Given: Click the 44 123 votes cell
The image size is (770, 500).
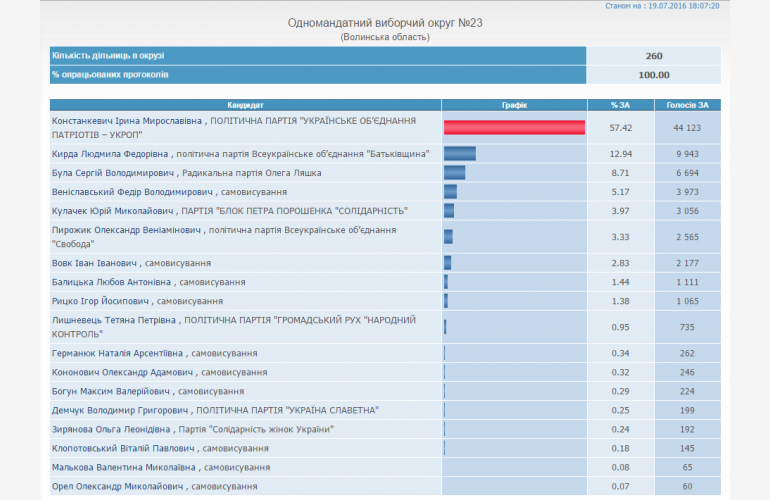Looking at the screenshot, I should click(x=687, y=127).
